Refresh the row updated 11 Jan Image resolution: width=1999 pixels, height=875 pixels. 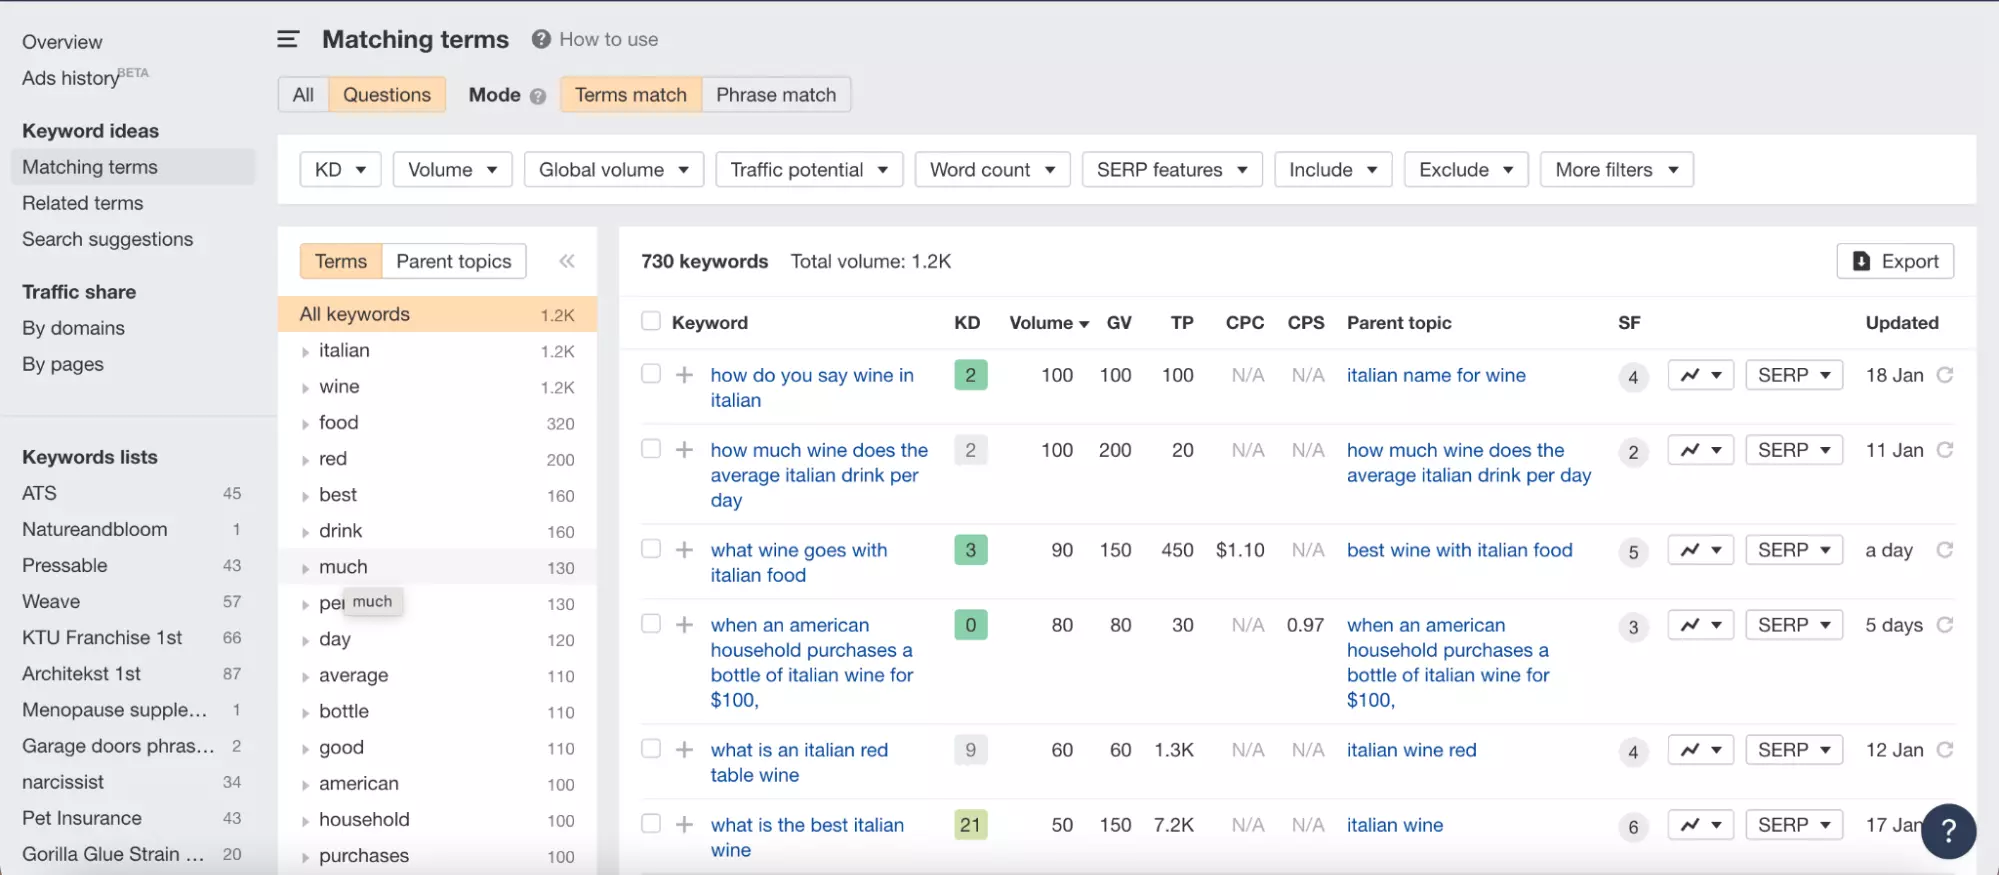pos(1945,450)
